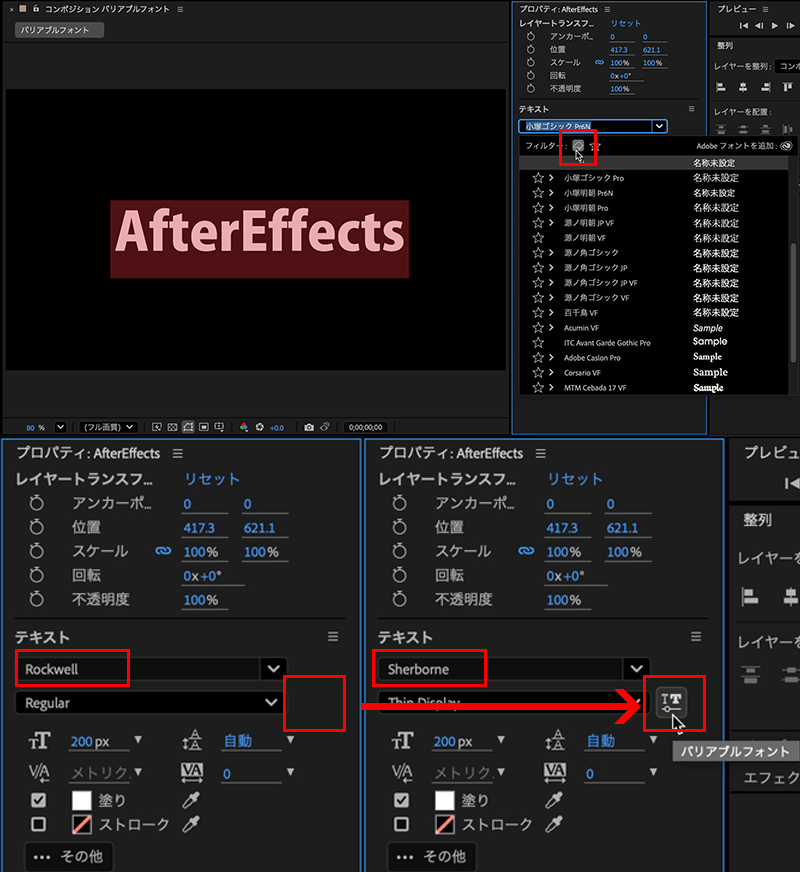Click the favorites star filter in font list

click(595, 146)
